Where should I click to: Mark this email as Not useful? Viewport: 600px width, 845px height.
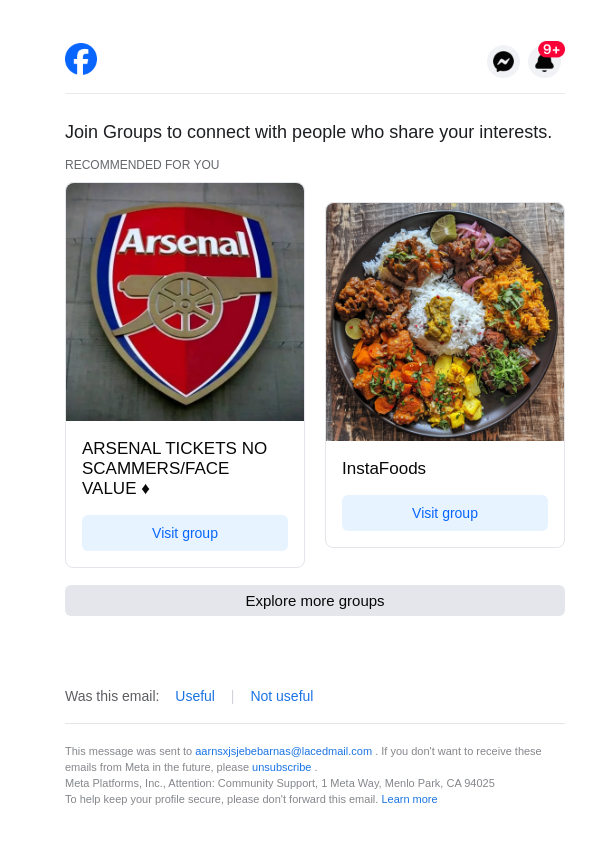pos(281,696)
